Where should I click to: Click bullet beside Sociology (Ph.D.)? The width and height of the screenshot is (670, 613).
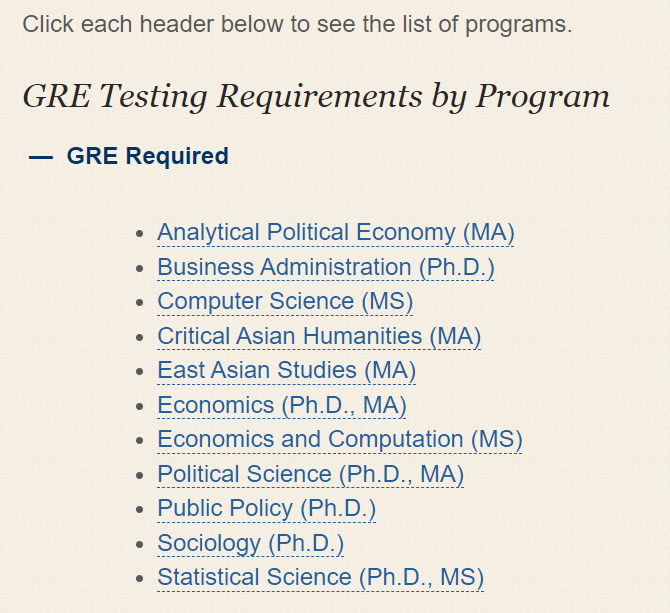pos(139,544)
